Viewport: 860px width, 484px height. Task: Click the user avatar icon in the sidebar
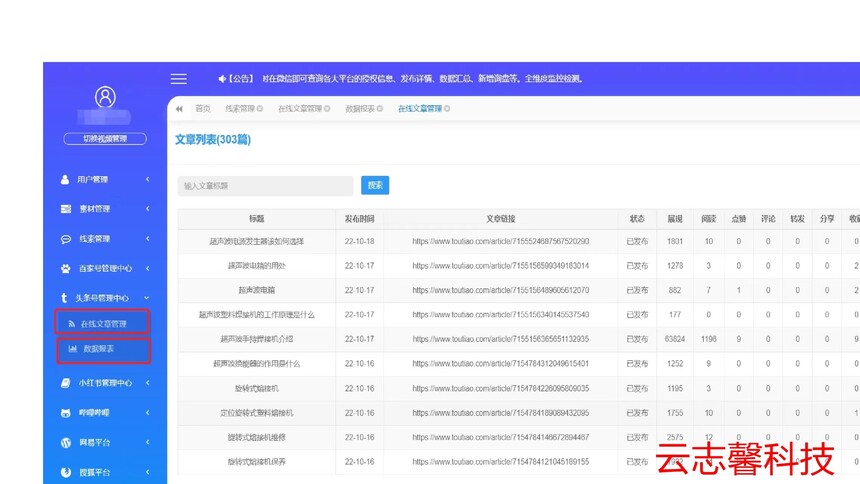coord(105,97)
